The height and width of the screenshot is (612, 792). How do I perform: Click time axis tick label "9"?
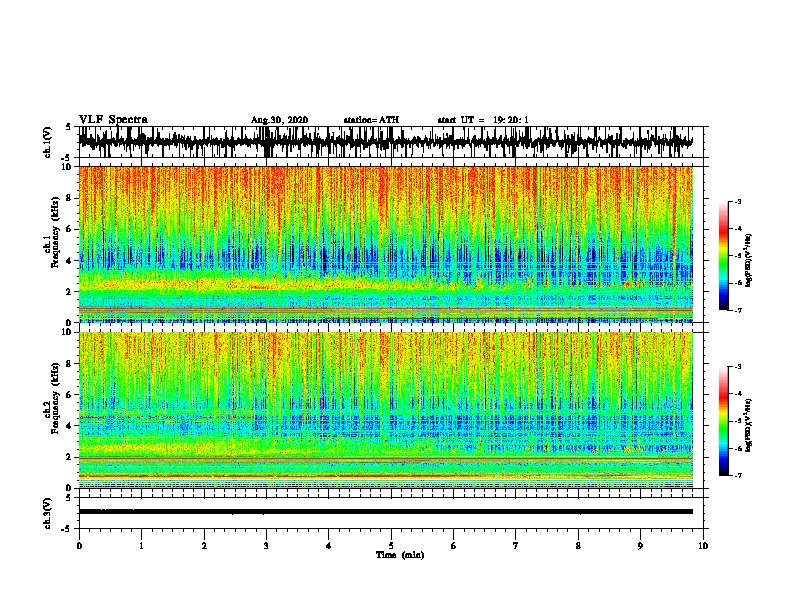click(x=640, y=546)
